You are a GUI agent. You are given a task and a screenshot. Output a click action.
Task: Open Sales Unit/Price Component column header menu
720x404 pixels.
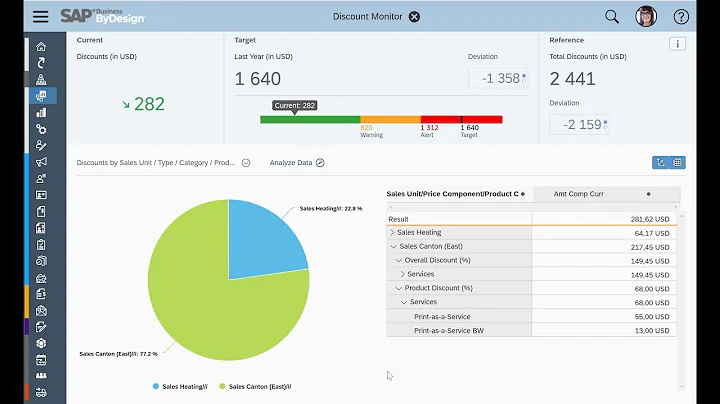tap(523, 194)
